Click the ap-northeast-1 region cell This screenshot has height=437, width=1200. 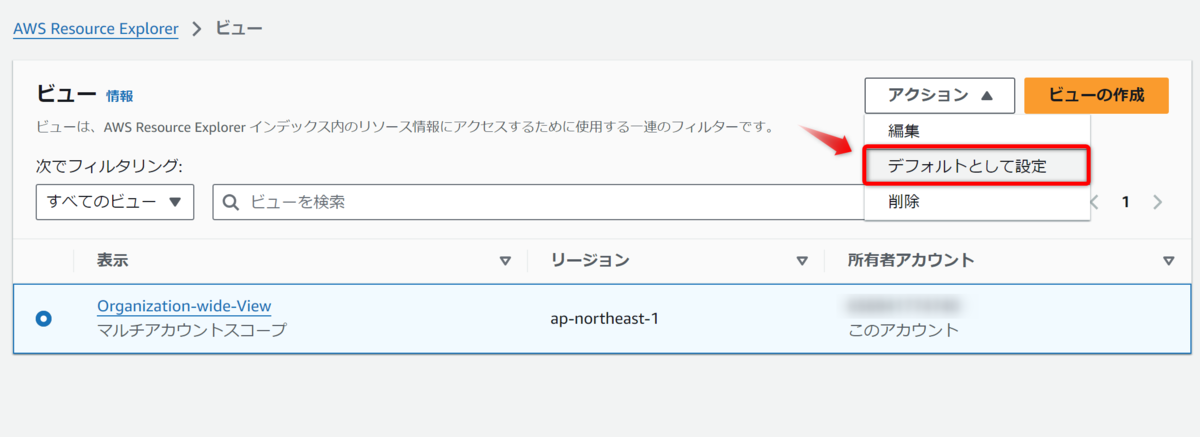(x=604, y=319)
